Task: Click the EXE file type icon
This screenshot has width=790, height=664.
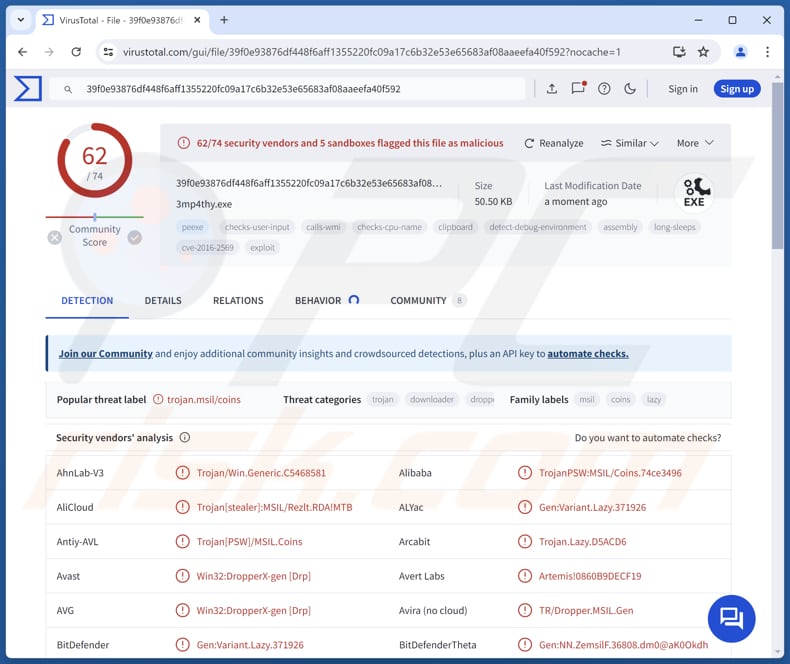Action: pos(694,193)
